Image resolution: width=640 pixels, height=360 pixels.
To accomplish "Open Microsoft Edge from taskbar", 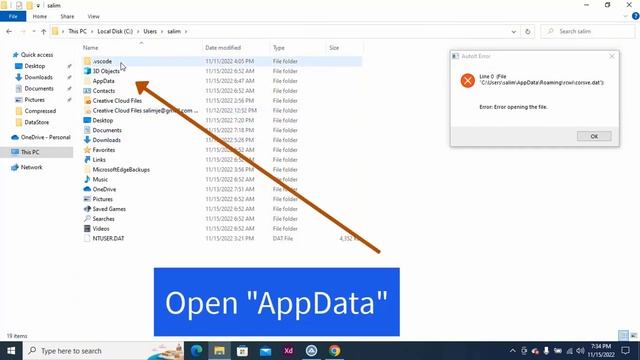I will point(196,351).
